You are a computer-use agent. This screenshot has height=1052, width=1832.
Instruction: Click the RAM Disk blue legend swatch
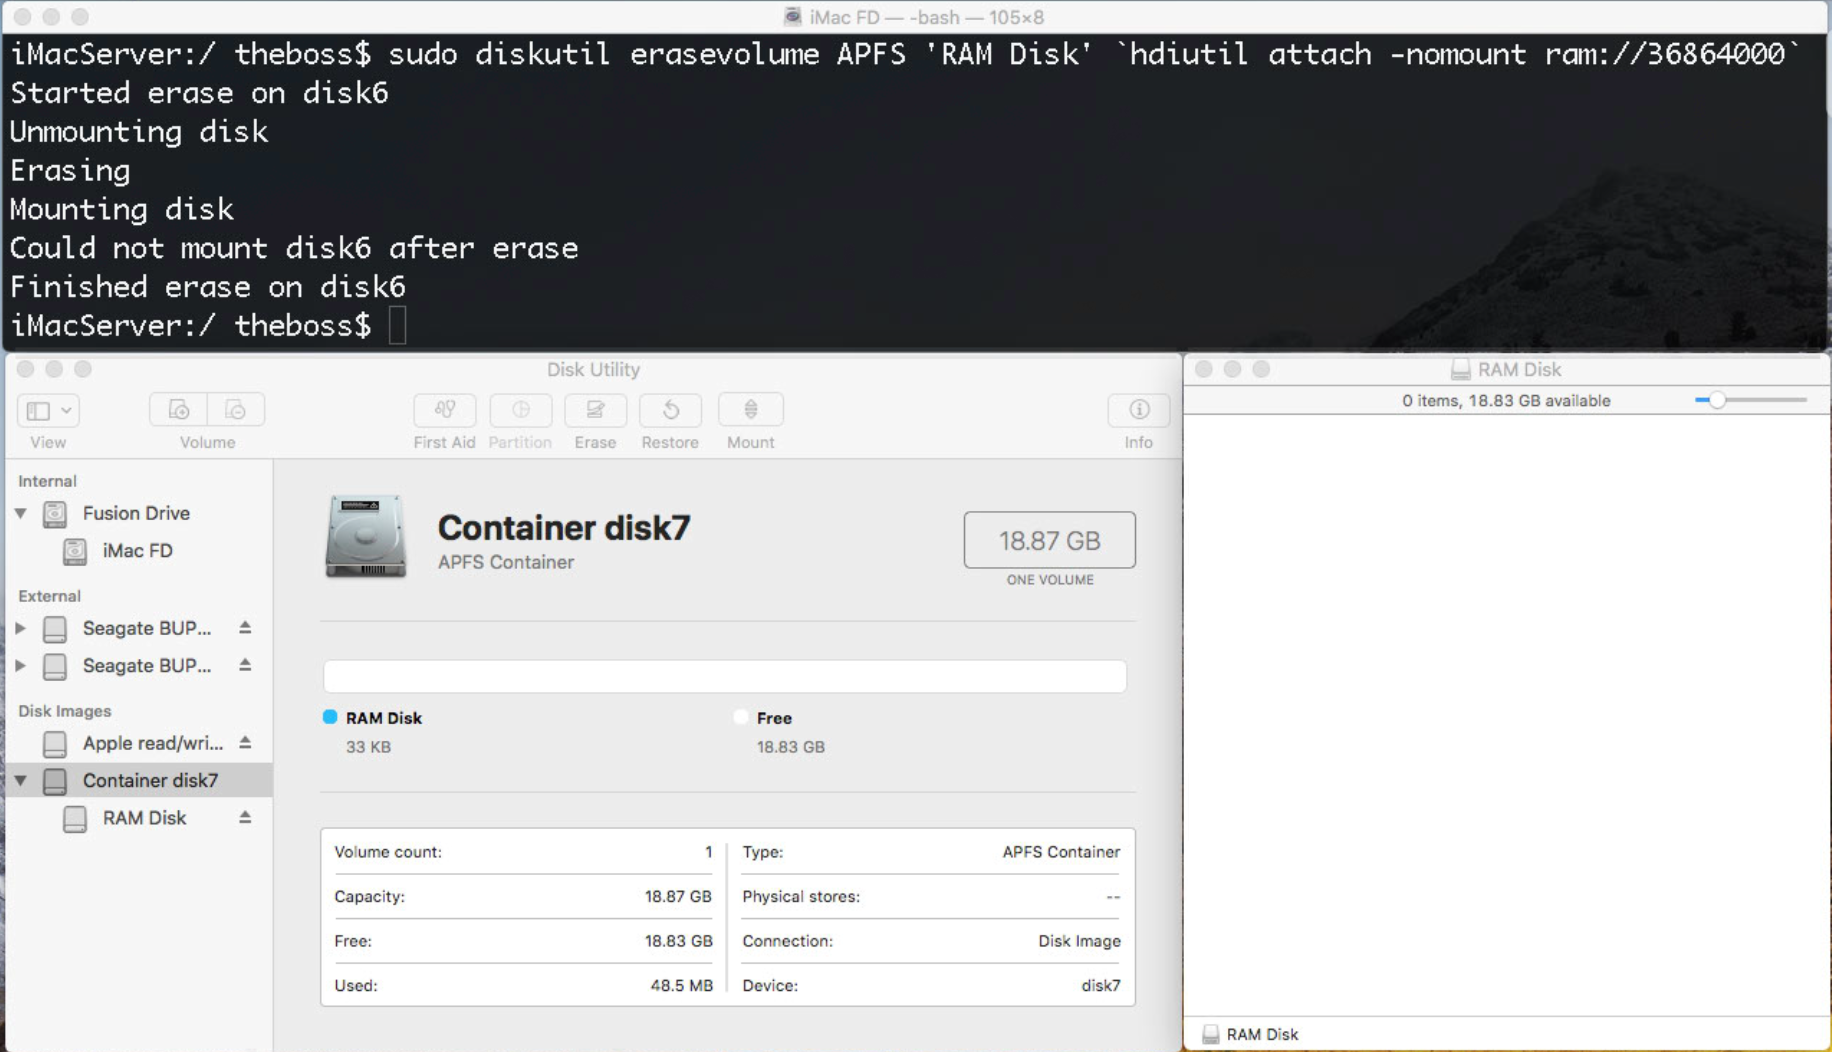330,717
